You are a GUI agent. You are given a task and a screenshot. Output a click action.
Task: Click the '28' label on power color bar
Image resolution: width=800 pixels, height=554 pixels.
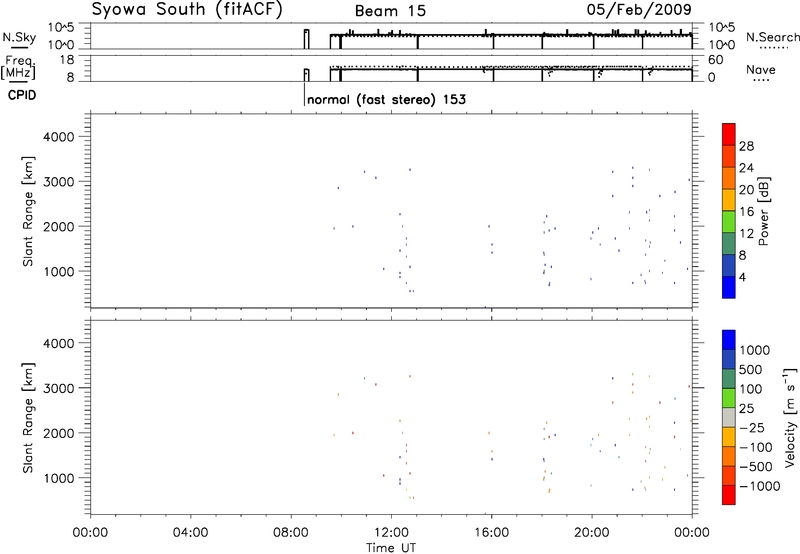tap(746, 146)
